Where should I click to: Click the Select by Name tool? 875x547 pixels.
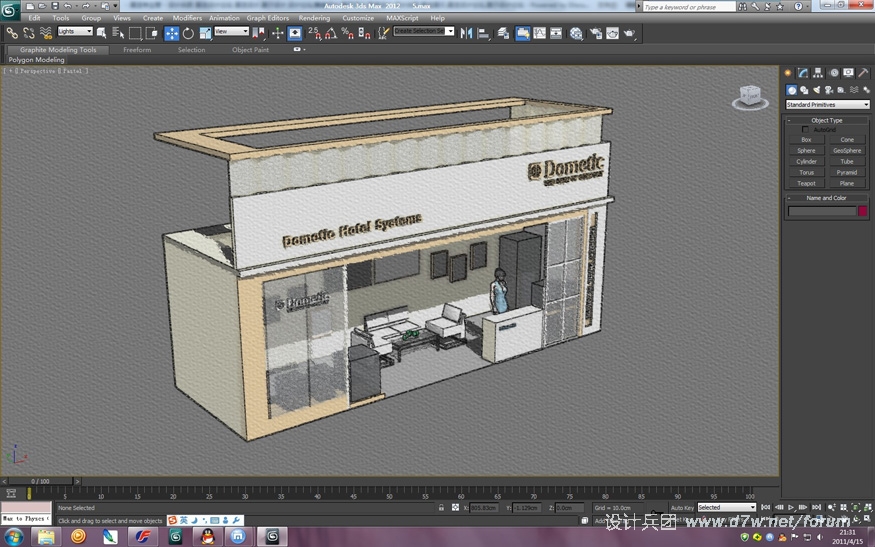(x=118, y=33)
